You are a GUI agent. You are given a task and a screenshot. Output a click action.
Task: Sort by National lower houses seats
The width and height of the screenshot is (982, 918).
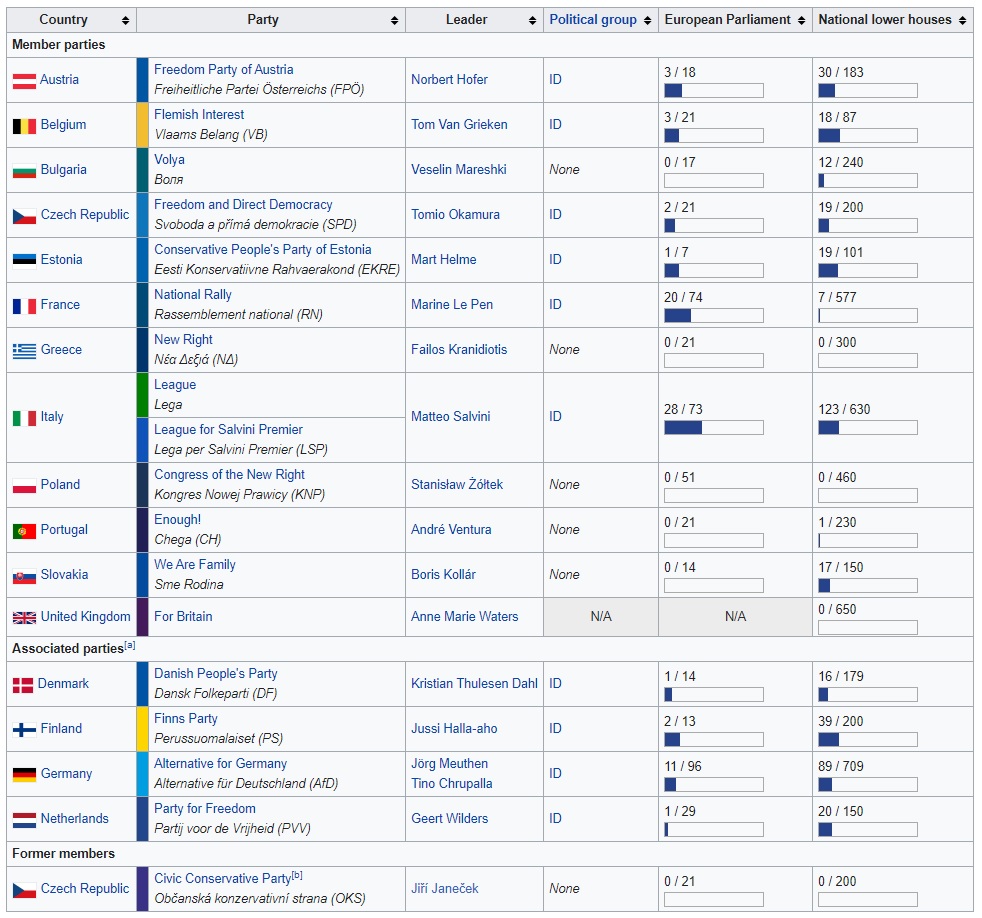pyautogui.click(x=963, y=21)
